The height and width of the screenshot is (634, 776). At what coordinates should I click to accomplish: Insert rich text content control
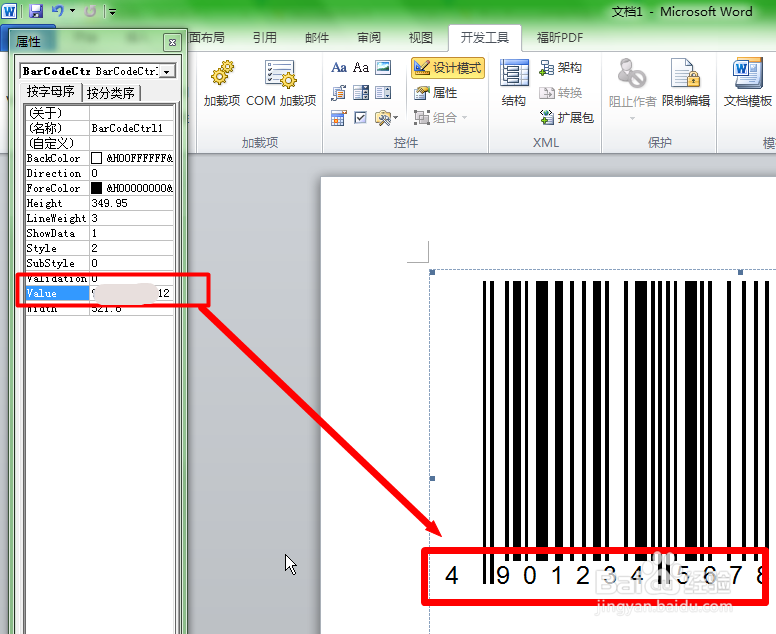tap(339, 67)
